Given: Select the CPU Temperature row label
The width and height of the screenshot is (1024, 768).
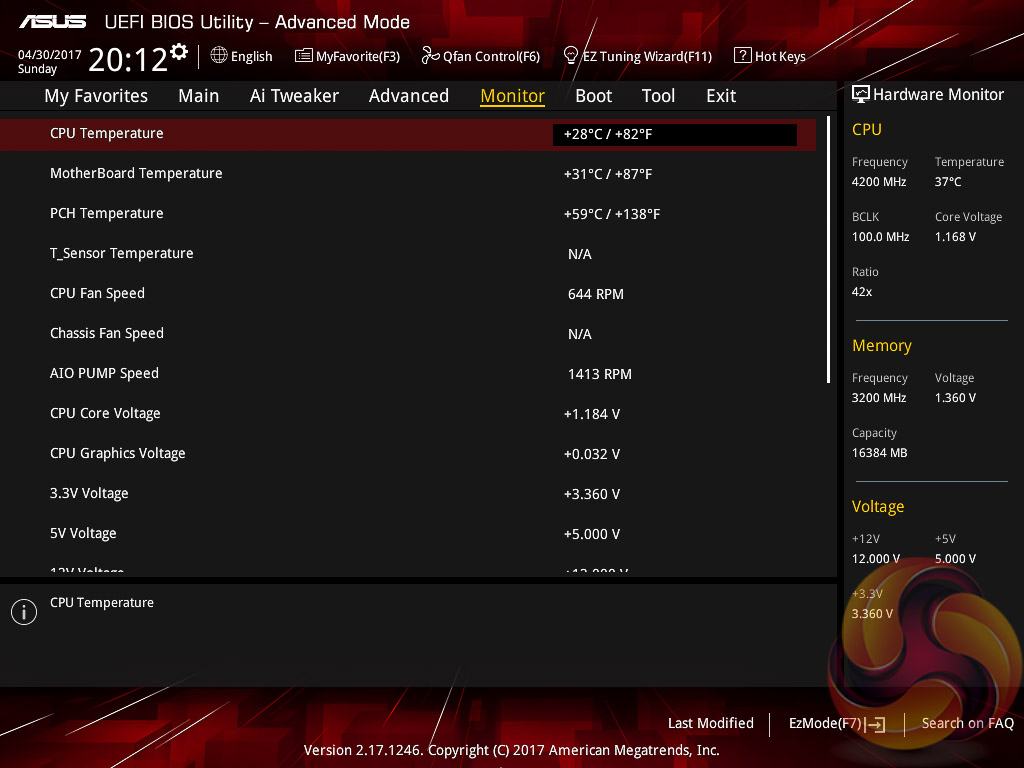Looking at the screenshot, I should (107, 133).
